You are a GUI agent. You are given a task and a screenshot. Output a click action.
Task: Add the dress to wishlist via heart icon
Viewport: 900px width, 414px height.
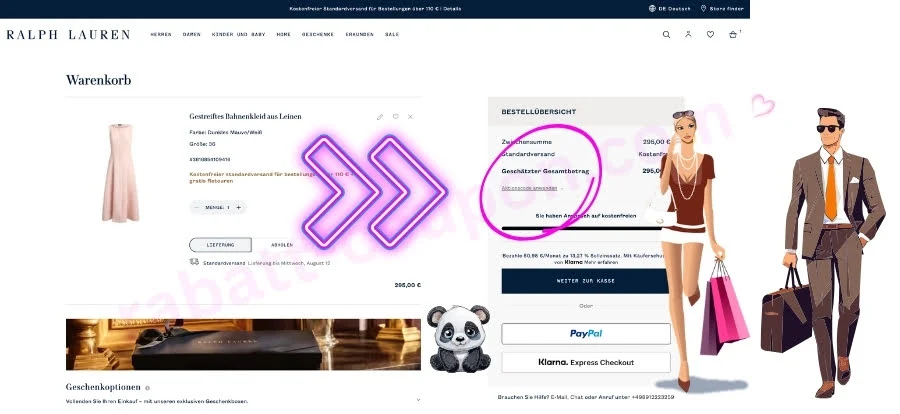coord(395,117)
